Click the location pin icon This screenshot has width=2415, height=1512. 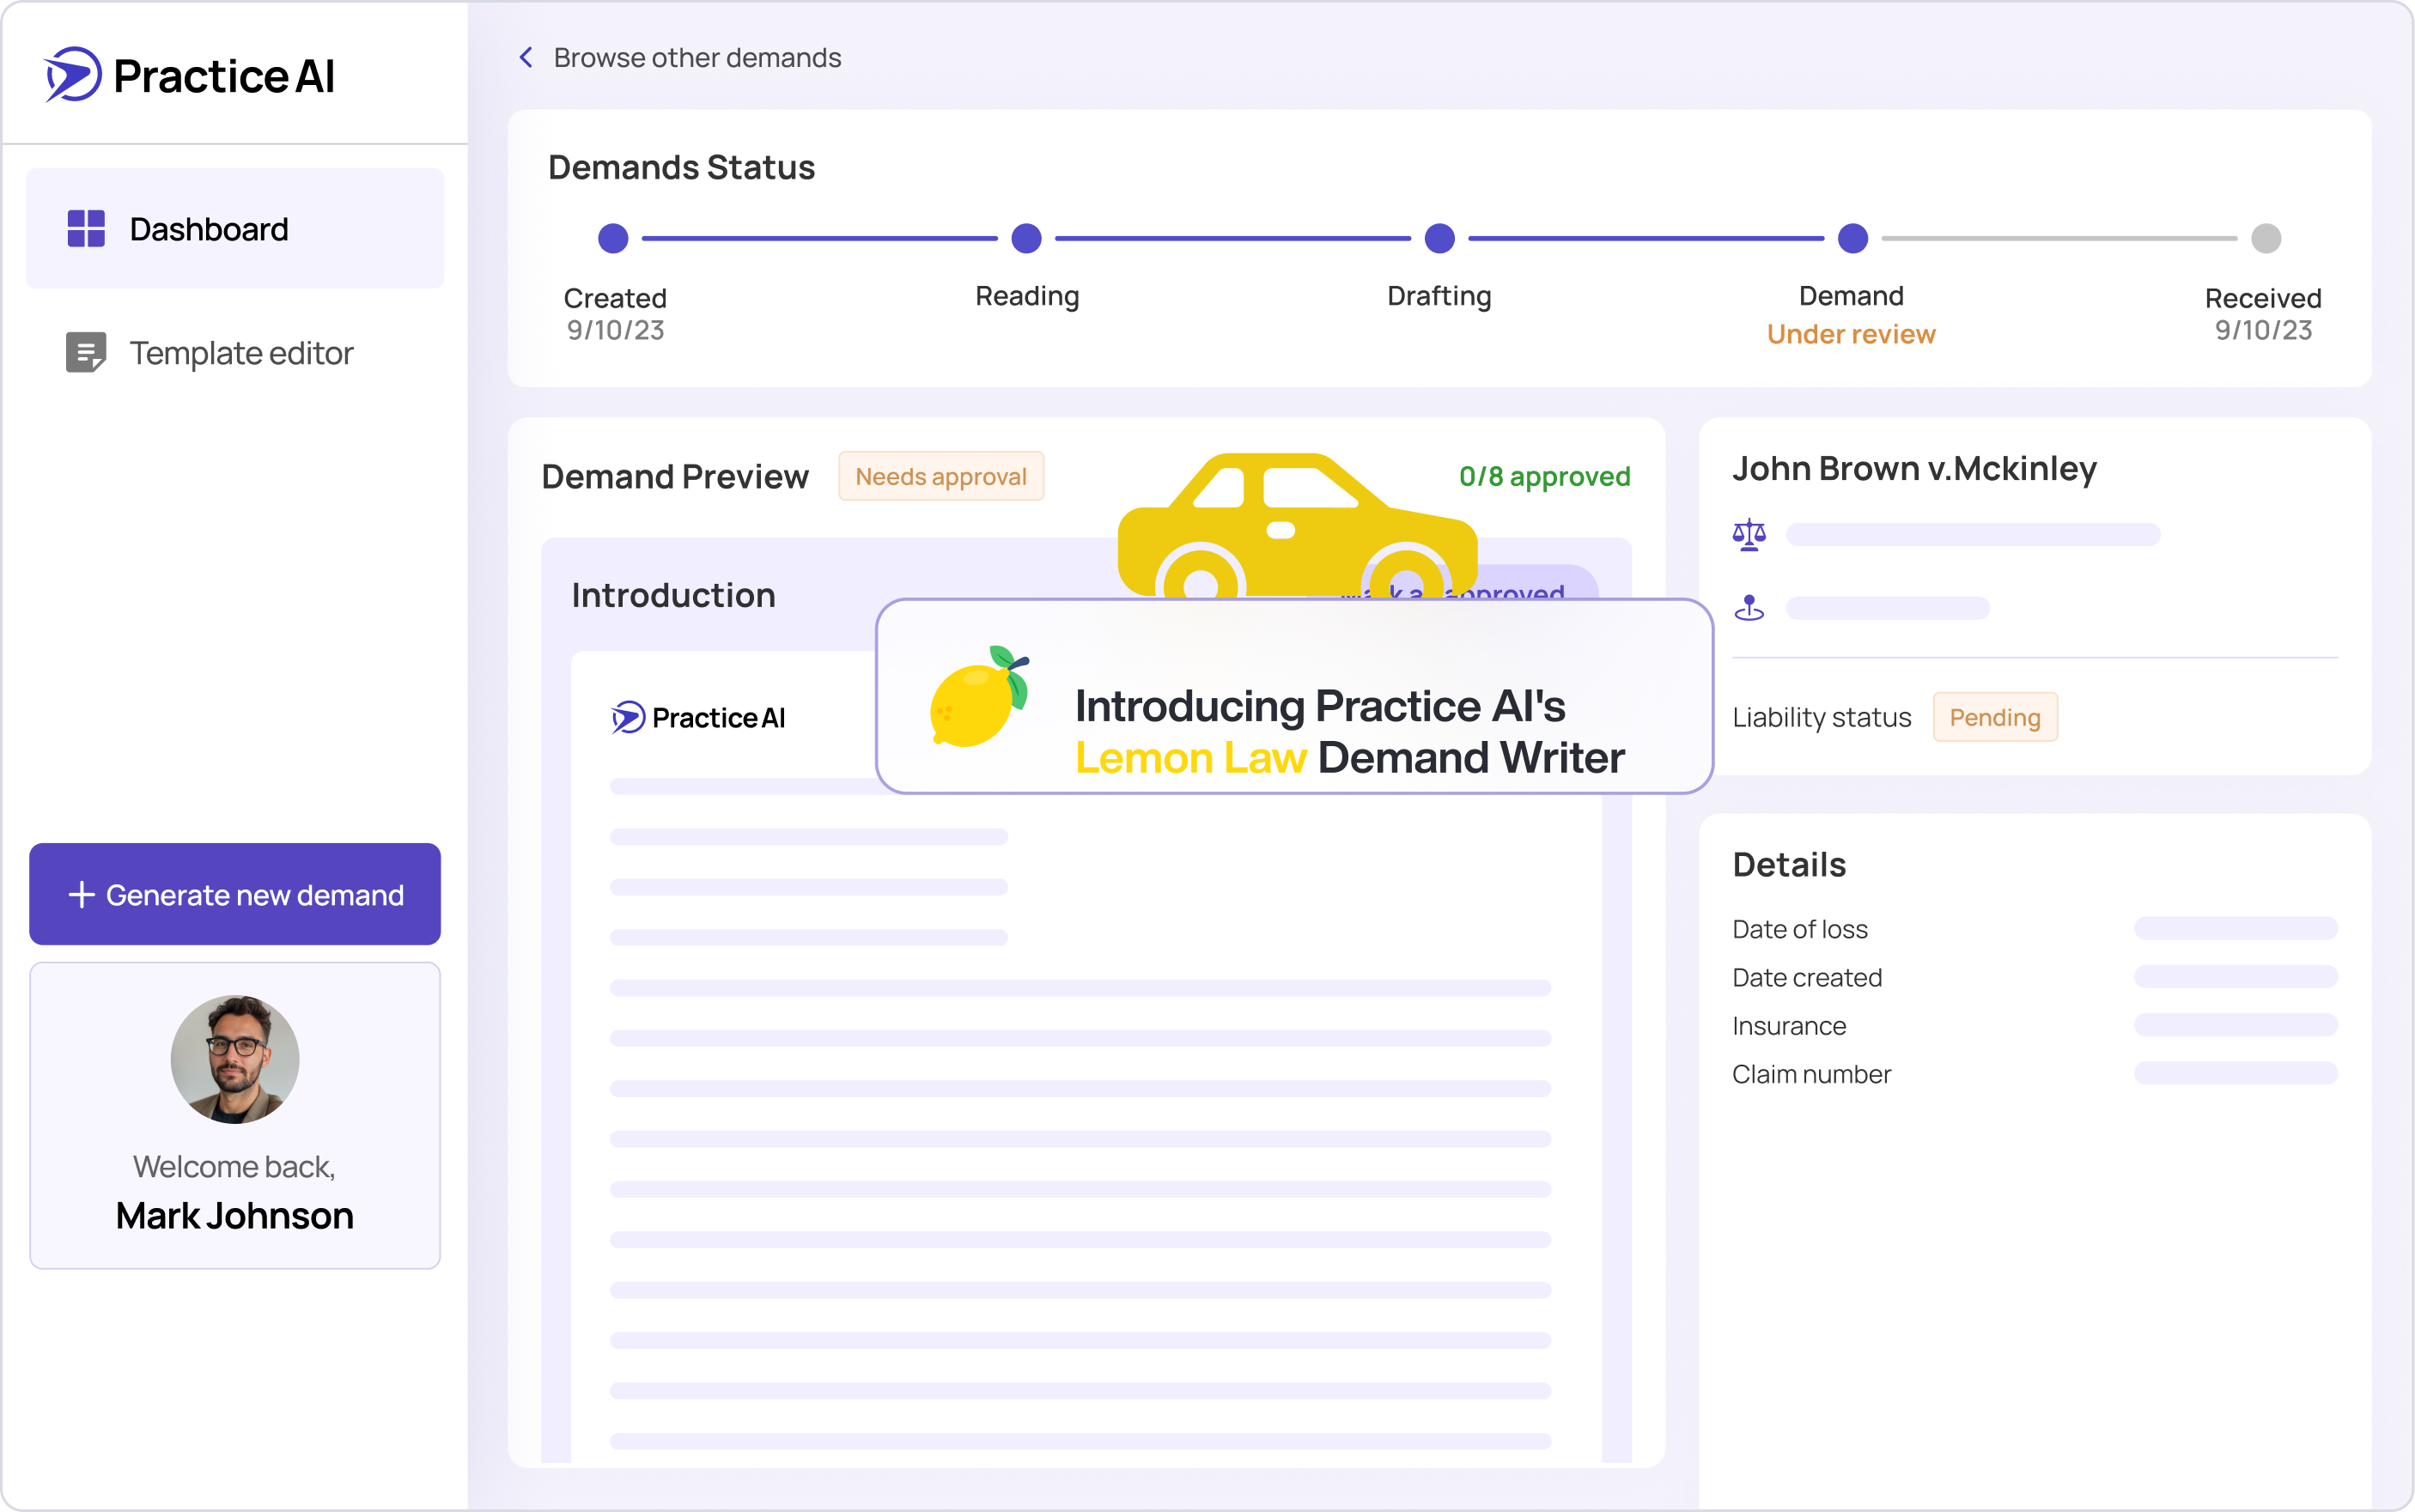[x=1749, y=608]
